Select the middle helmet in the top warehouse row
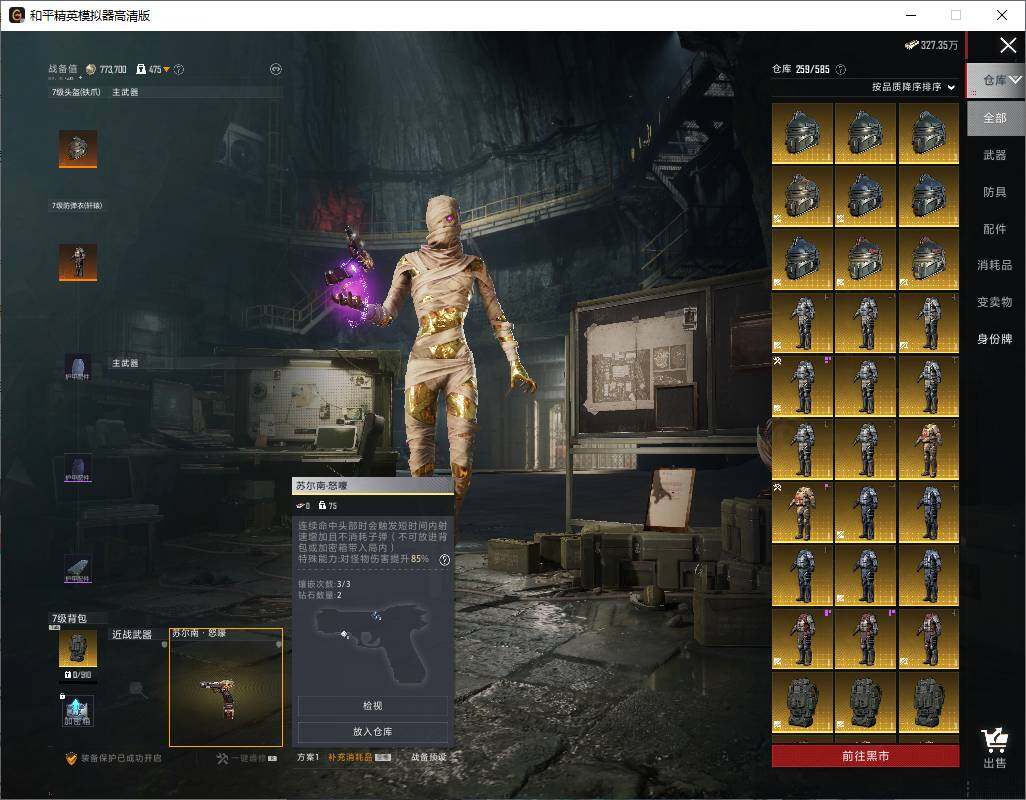1026x800 pixels. (x=865, y=133)
